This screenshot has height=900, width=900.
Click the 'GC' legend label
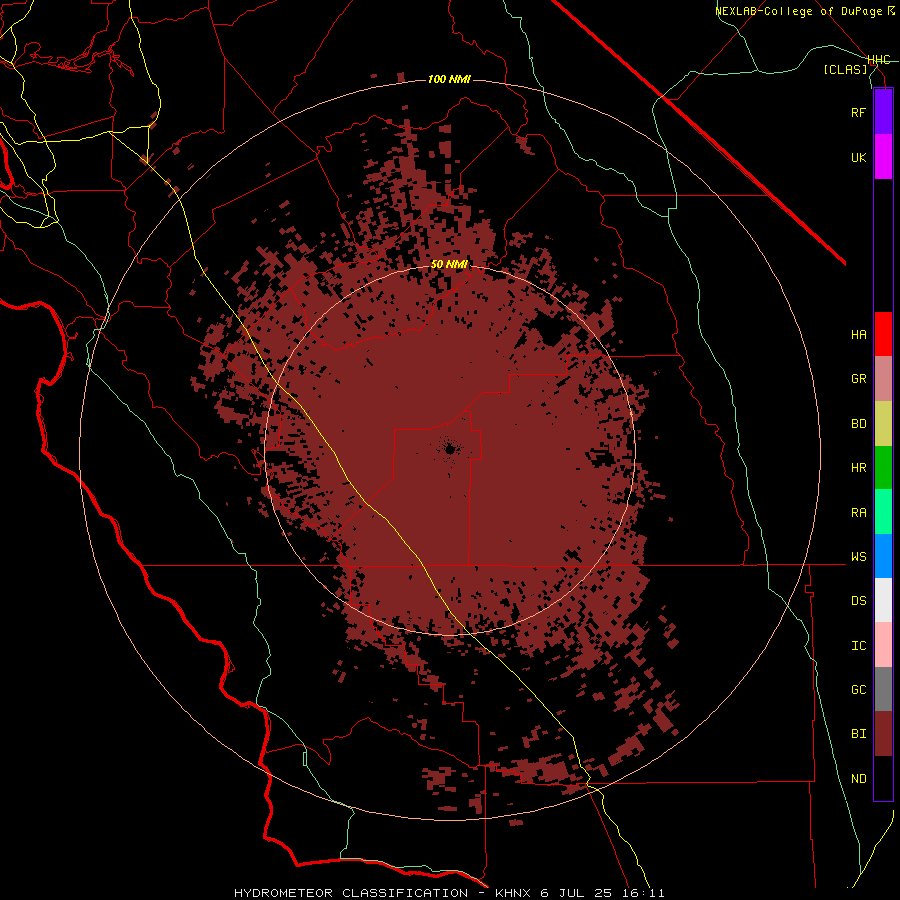[x=858, y=690]
